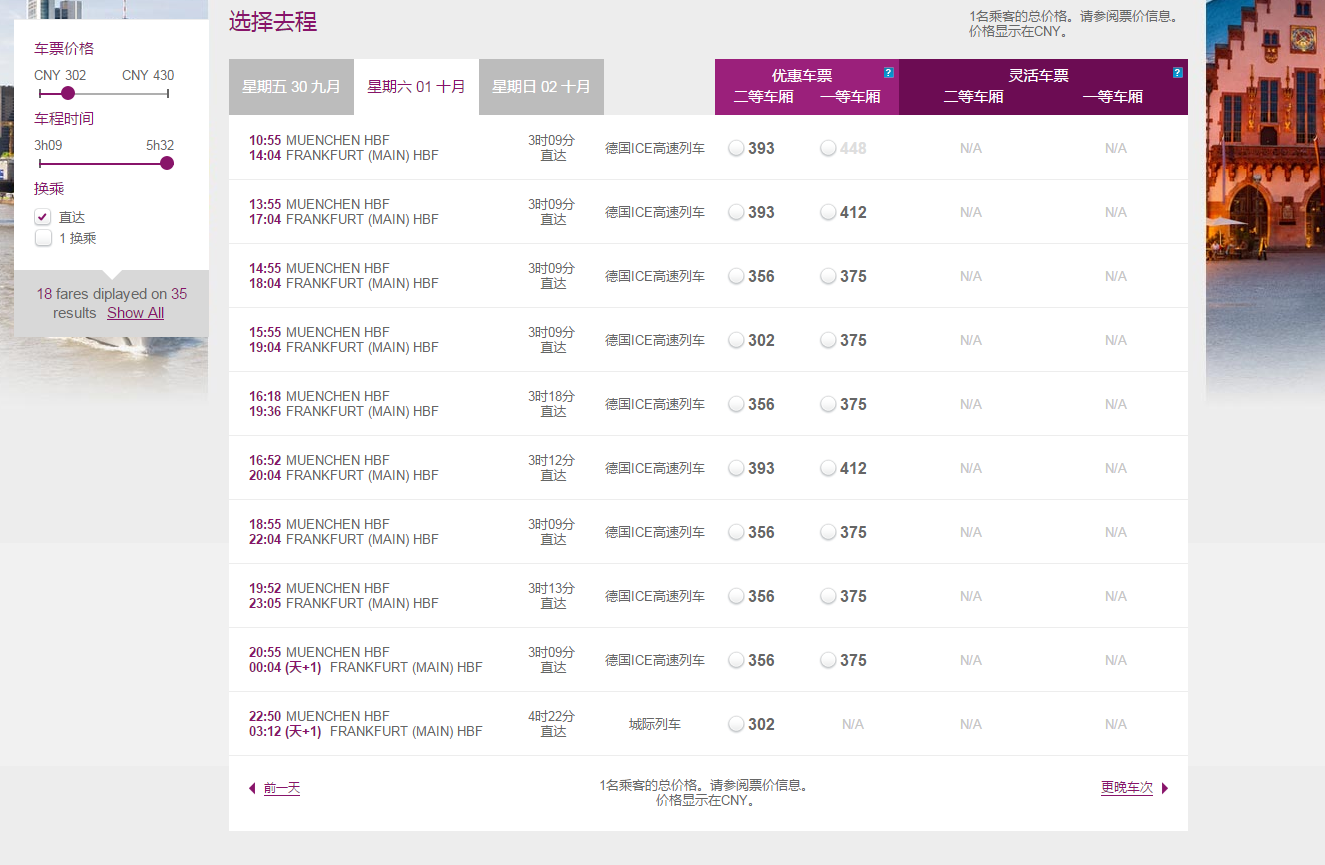Select 302 second-class fare for 22:50 train

(737, 724)
